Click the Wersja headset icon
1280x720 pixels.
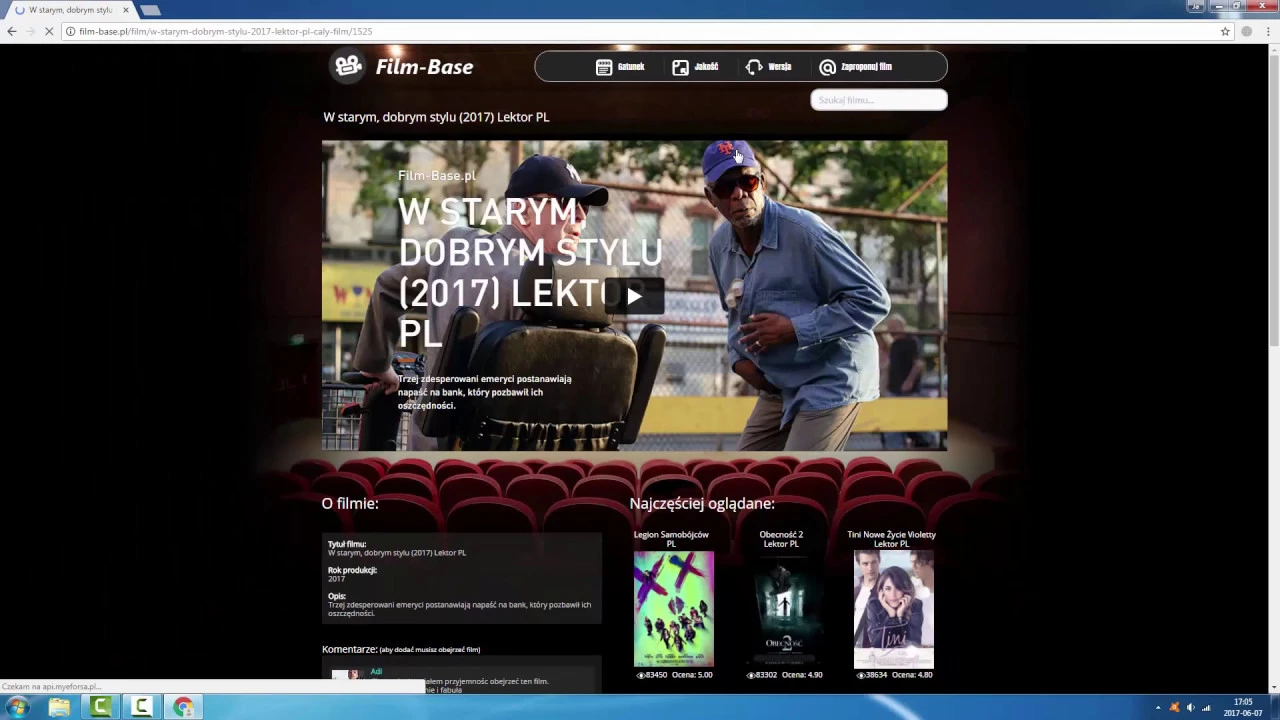(x=754, y=67)
